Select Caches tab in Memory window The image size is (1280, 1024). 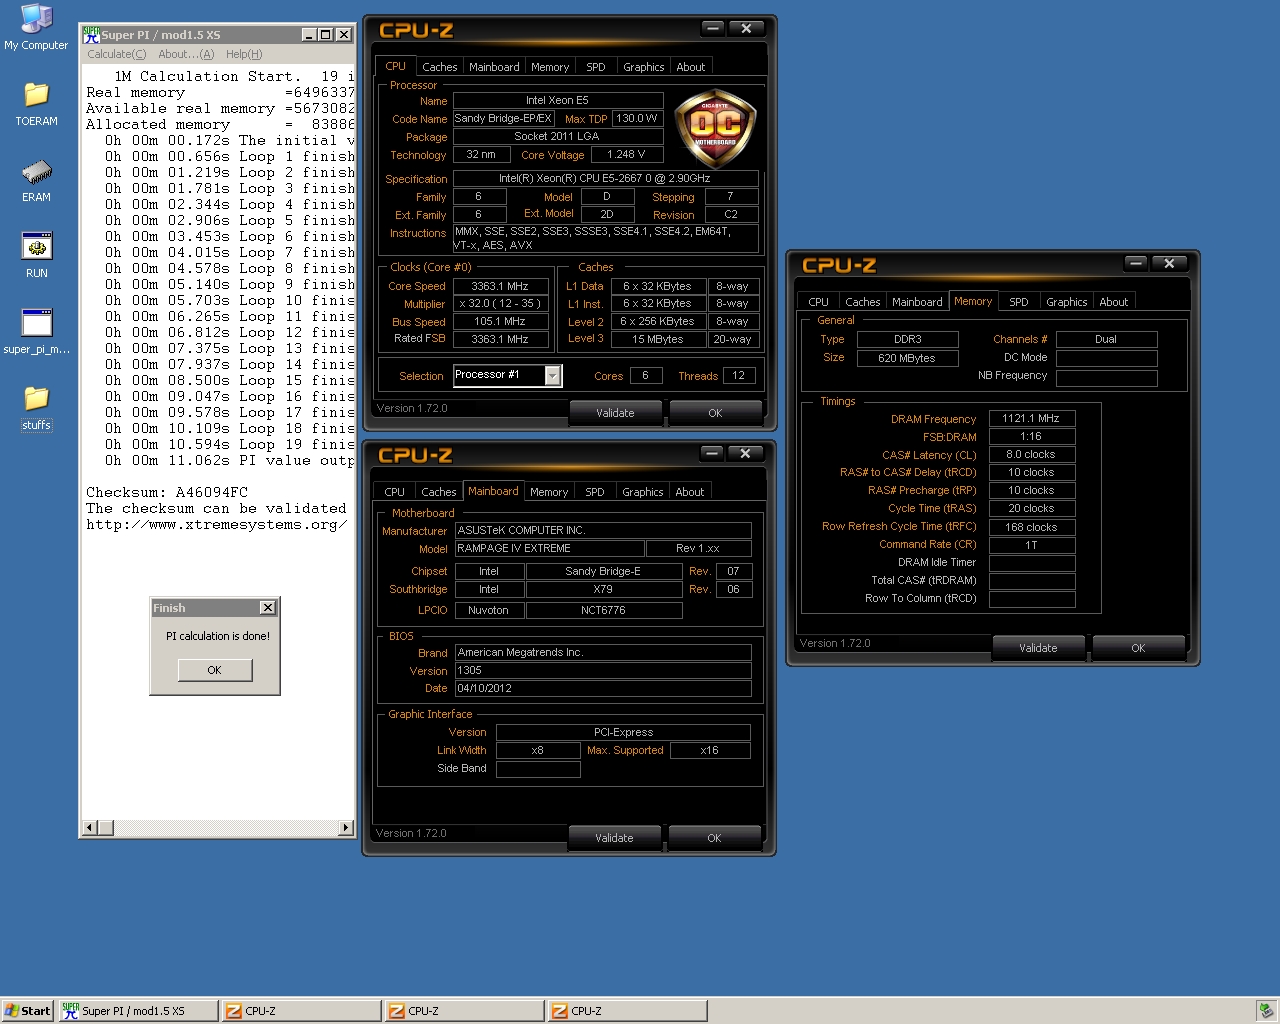tap(863, 302)
